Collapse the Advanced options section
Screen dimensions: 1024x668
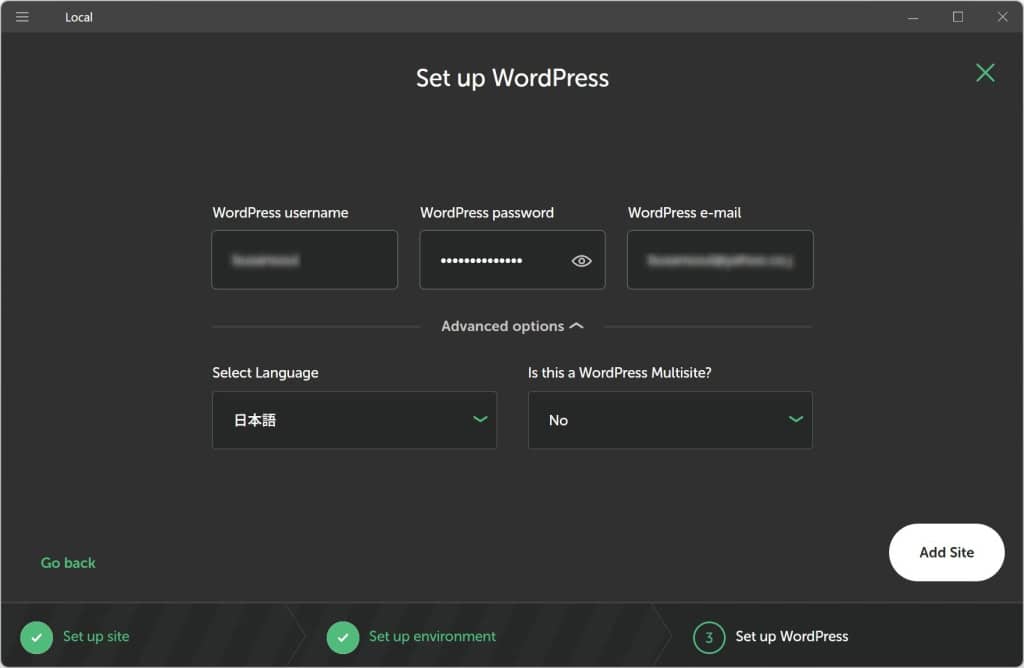point(512,326)
